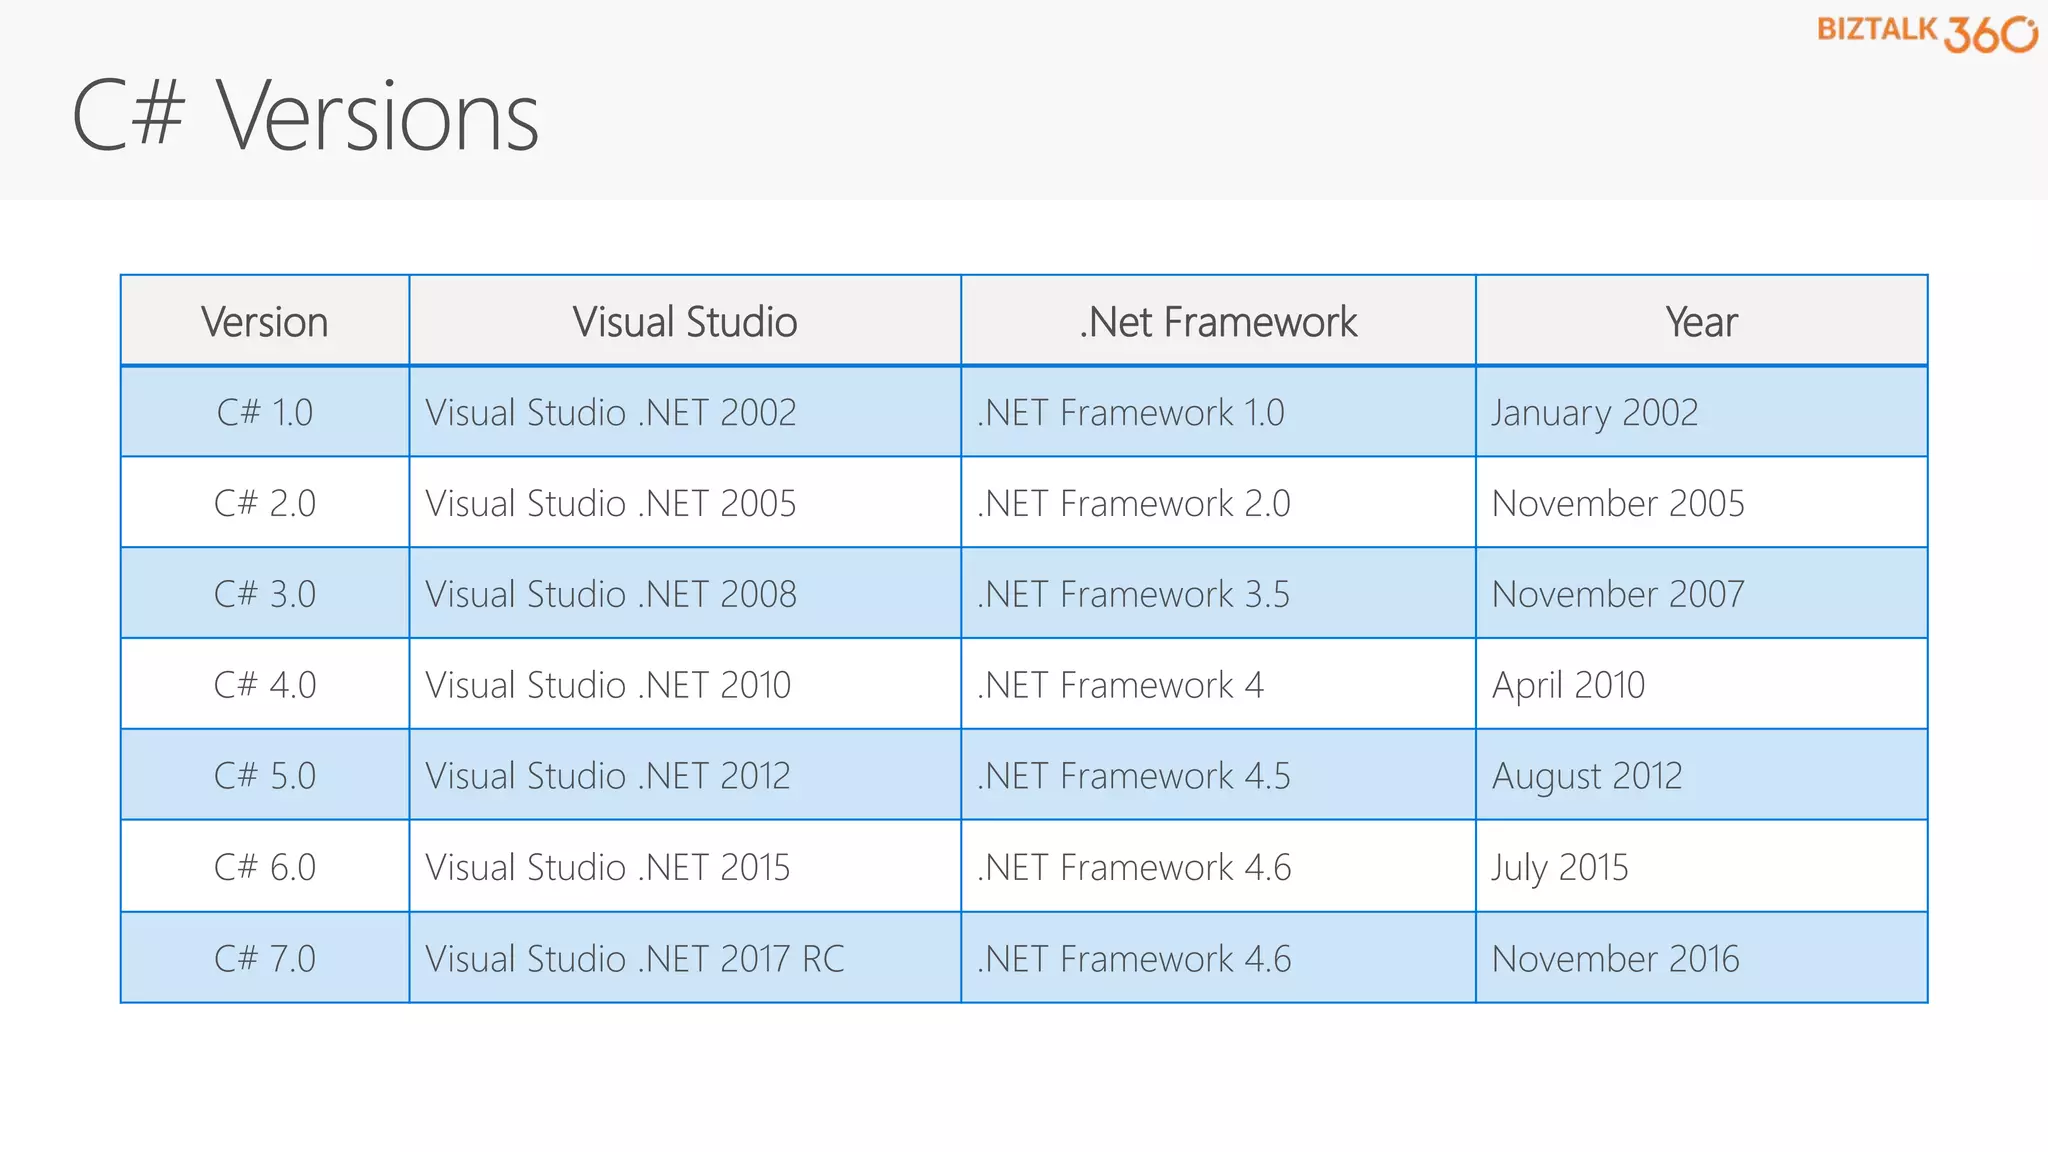
Task: Select '.NET Framework 2.0' cell
Action: [1218, 503]
